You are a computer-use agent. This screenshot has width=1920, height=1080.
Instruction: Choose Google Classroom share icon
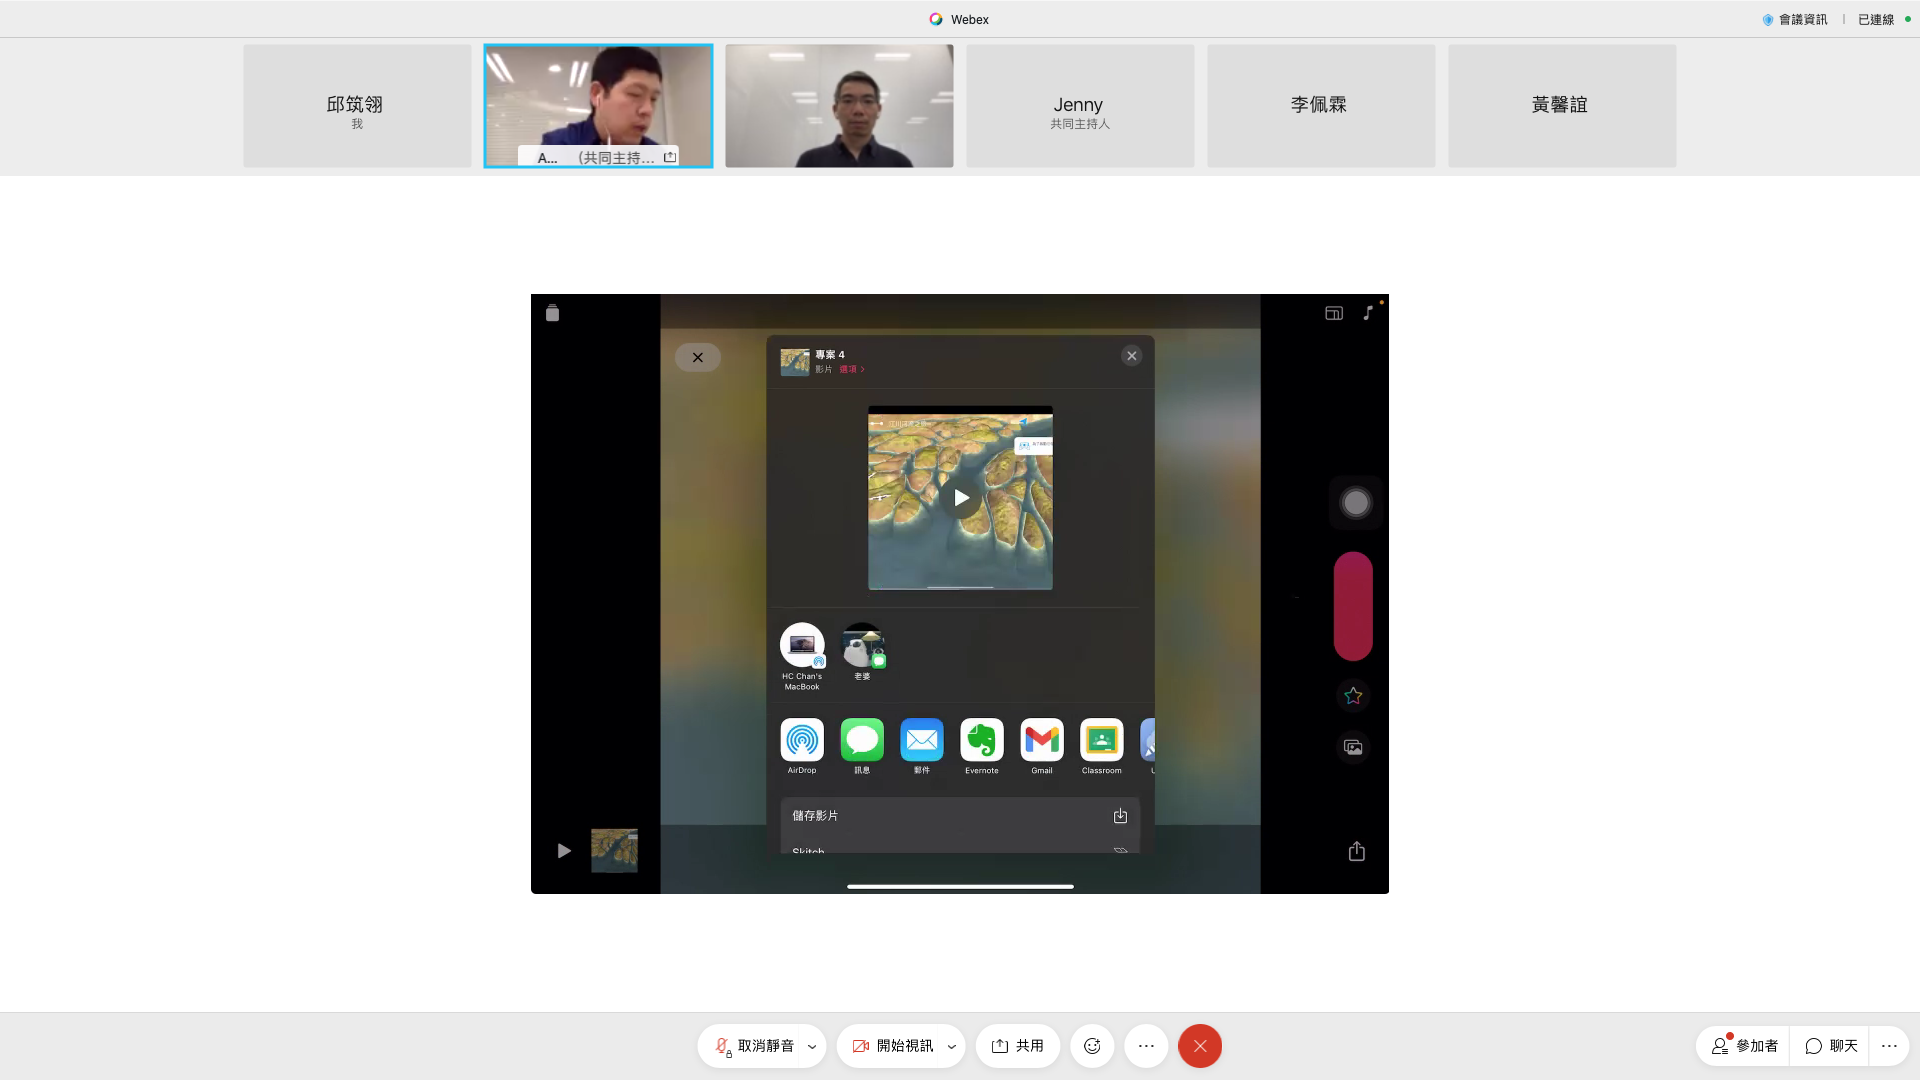(1101, 741)
